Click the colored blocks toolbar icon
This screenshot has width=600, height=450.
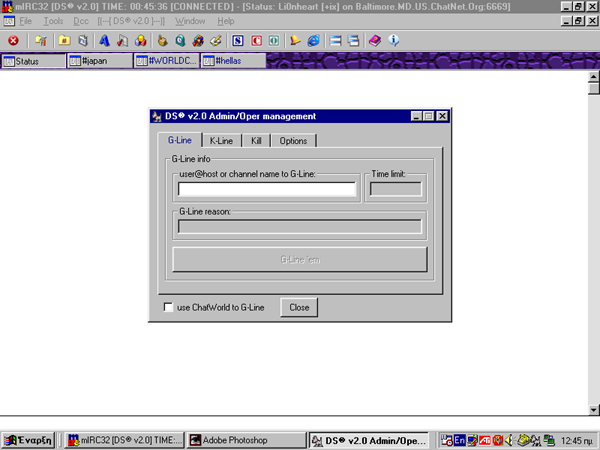[x=141, y=41]
